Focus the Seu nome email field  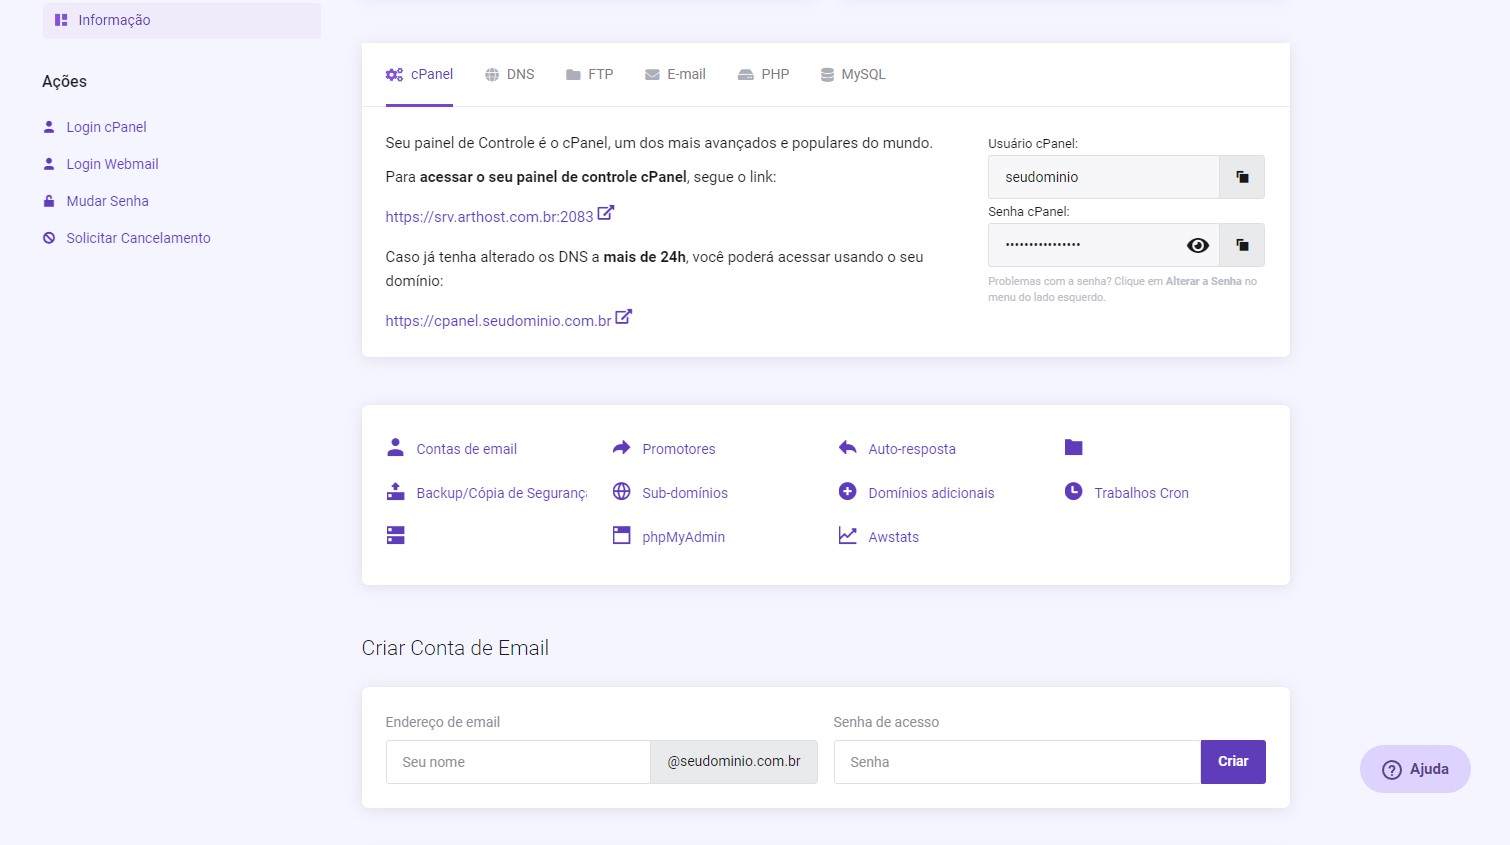tap(518, 762)
